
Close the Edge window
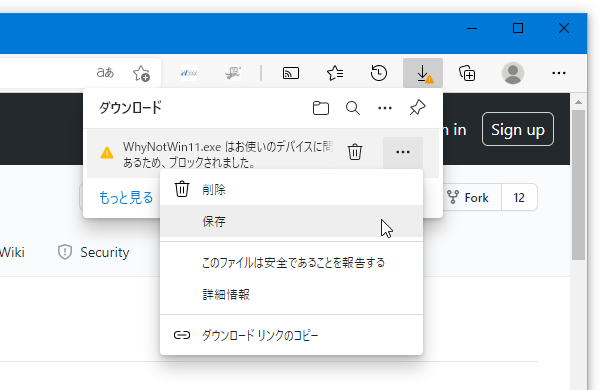point(564,28)
